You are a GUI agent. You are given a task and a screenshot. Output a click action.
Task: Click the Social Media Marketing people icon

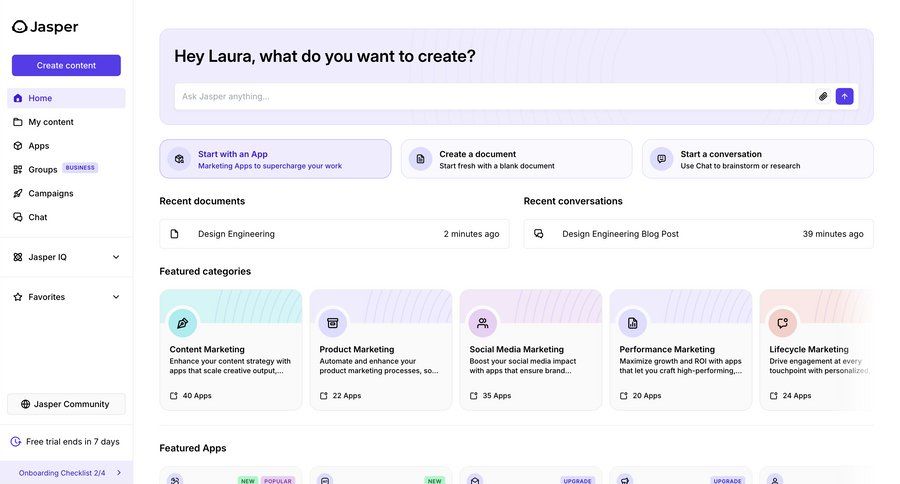(483, 323)
